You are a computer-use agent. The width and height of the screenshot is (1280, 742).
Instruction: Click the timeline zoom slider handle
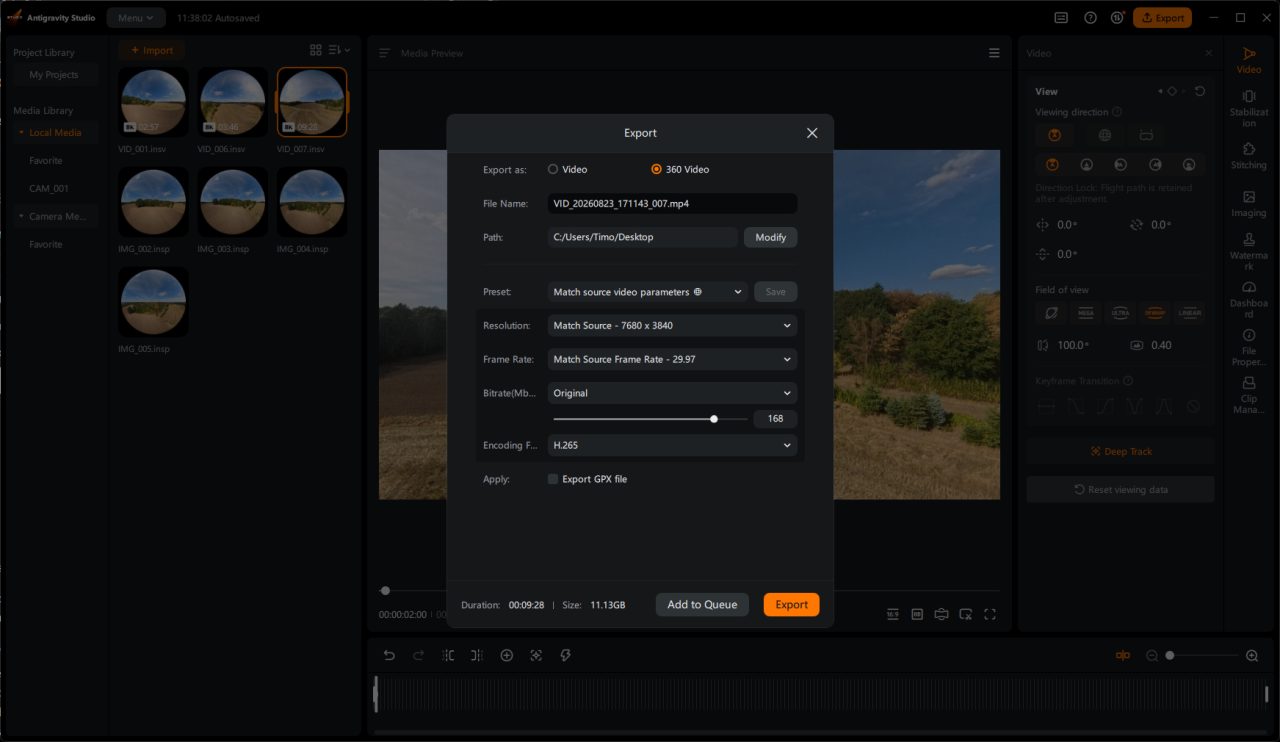pyautogui.click(x=1170, y=655)
